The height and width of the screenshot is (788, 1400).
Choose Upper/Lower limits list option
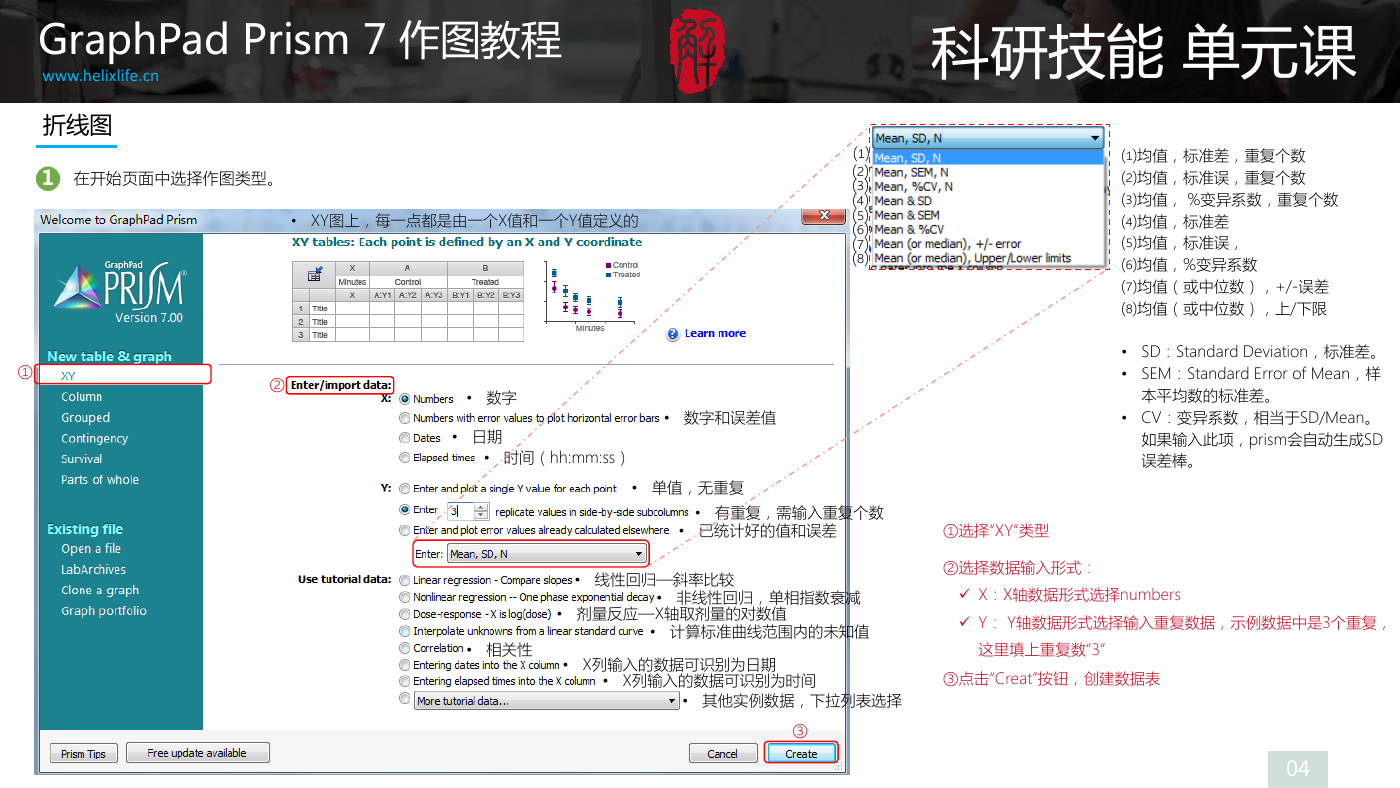point(988,258)
